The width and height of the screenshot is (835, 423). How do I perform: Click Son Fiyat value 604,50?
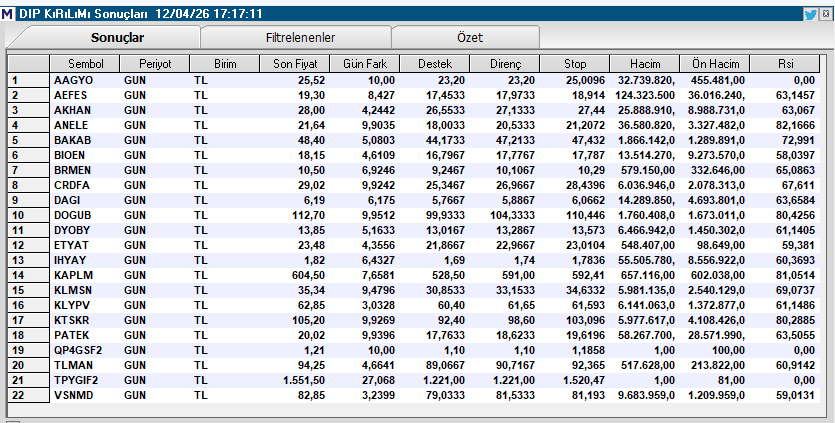(307, 275)
